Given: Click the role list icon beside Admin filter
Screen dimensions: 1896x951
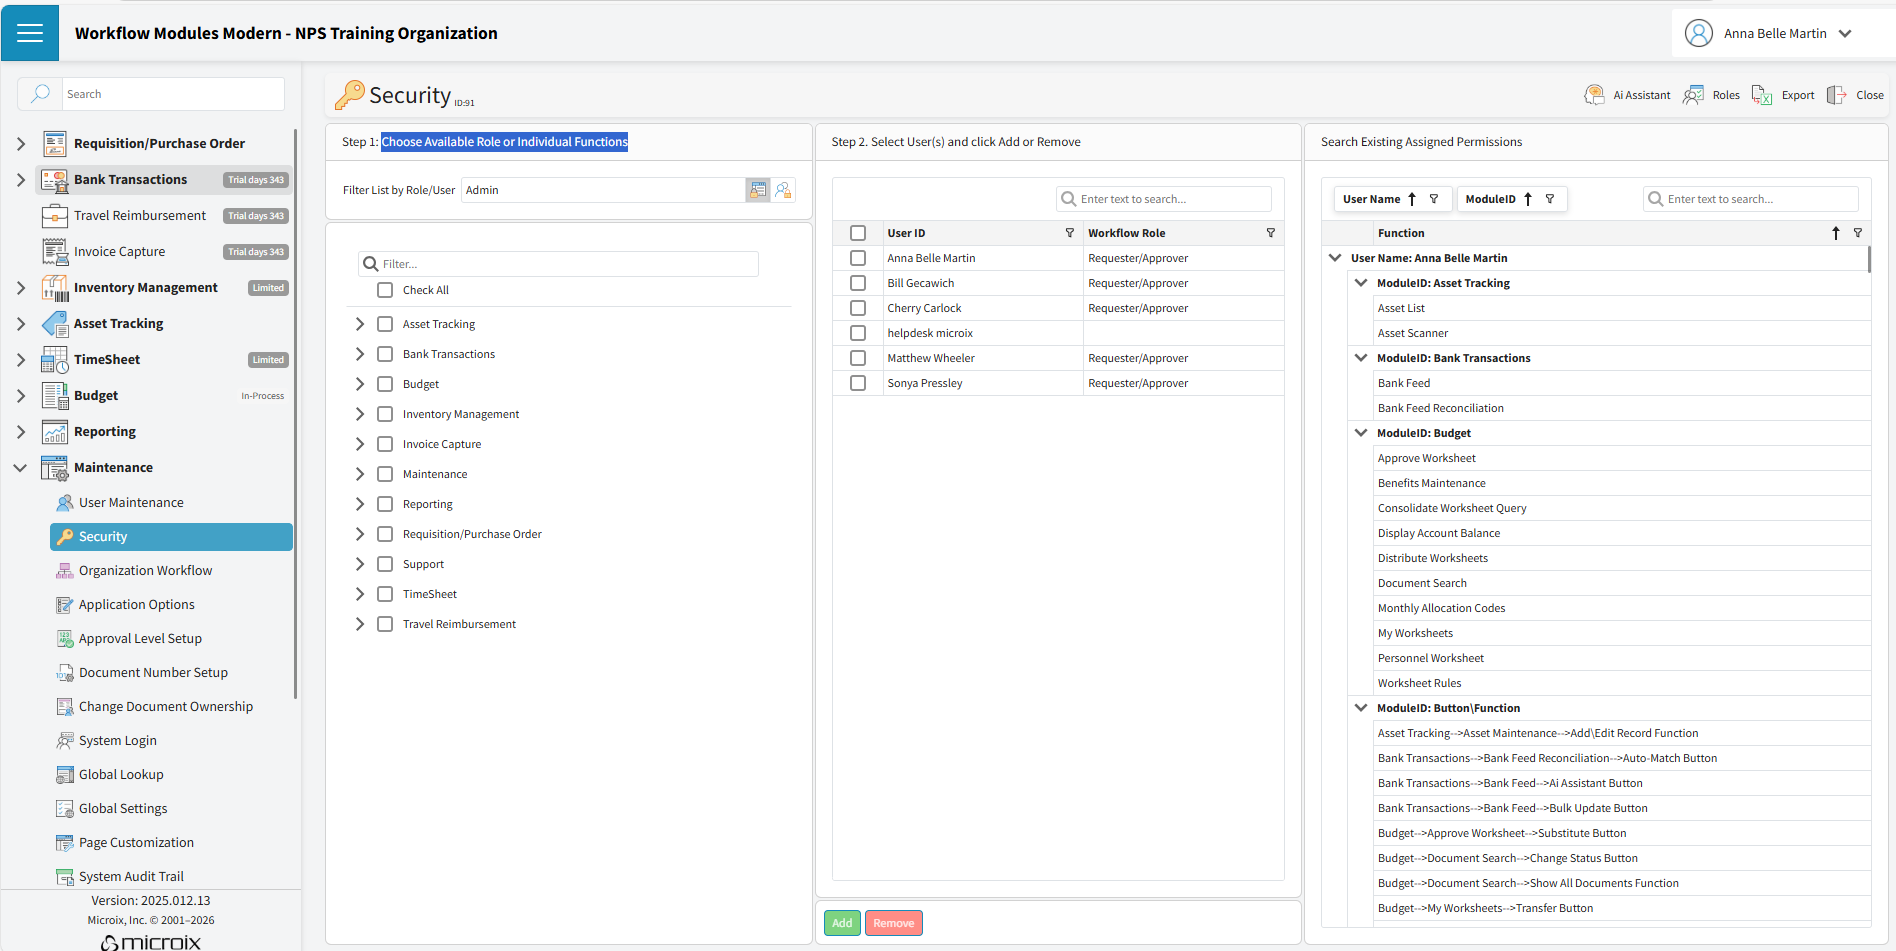Looking at the screenshot, I should point(758,190).
